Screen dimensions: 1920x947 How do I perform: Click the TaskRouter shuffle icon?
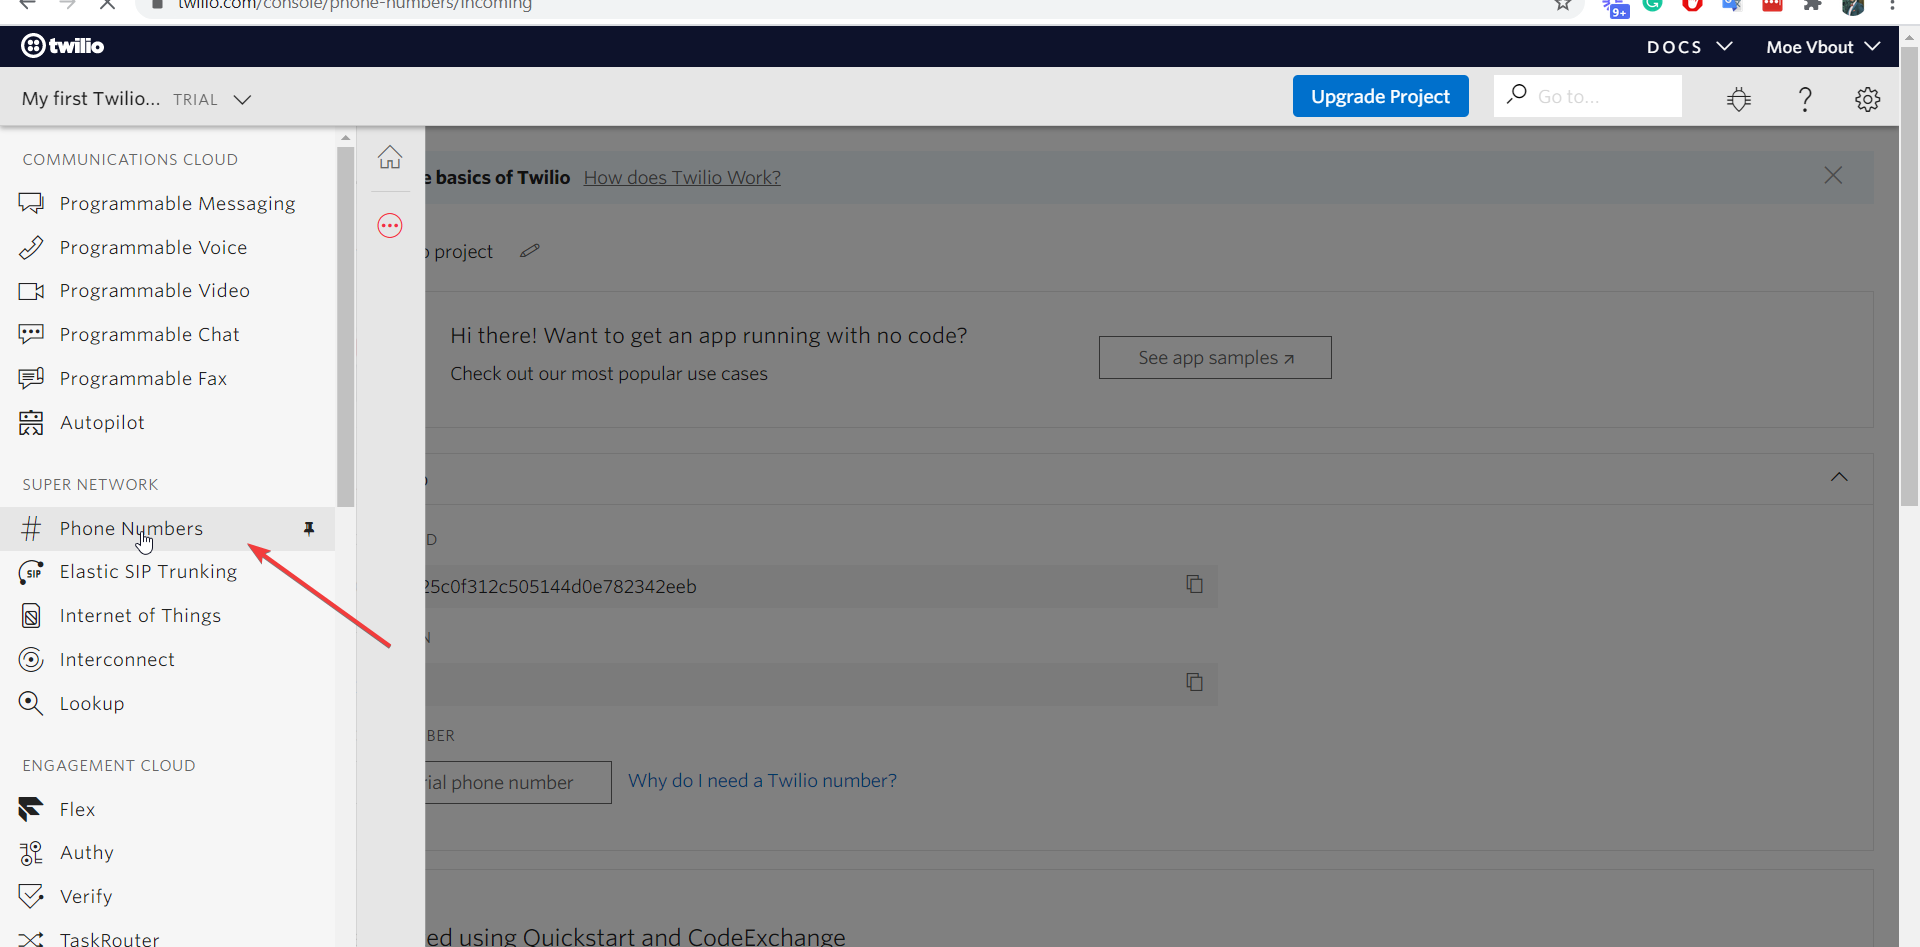tap(31, 939)
